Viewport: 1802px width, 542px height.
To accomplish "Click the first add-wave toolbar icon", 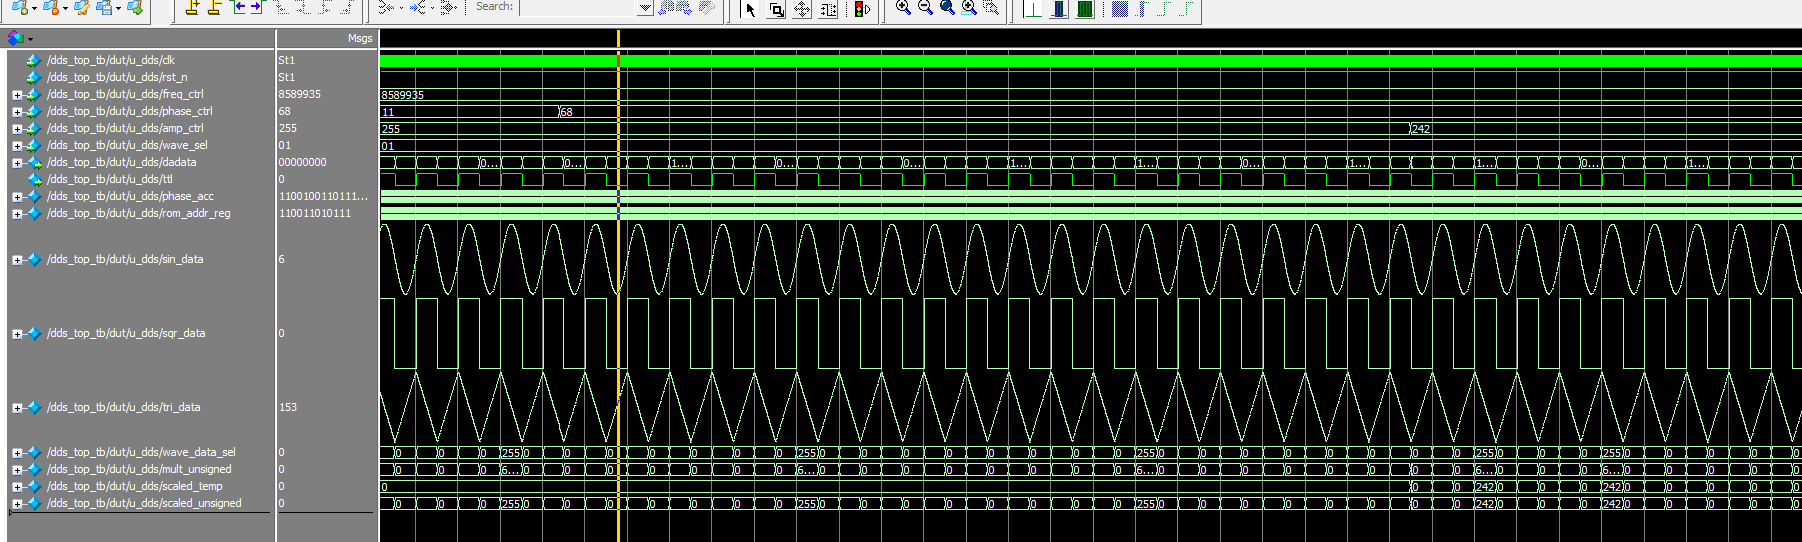I will (x=19, y=8).
